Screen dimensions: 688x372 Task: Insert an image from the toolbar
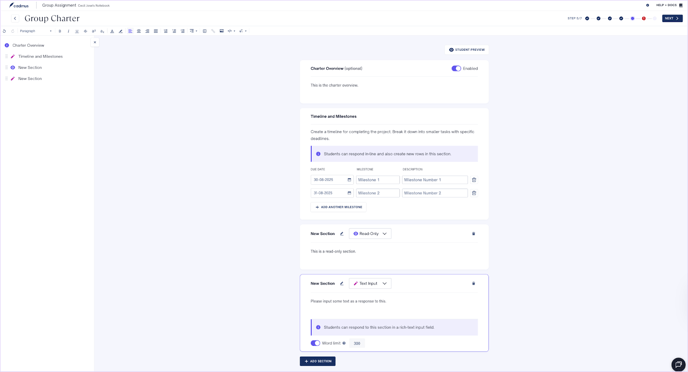point(222,31)
